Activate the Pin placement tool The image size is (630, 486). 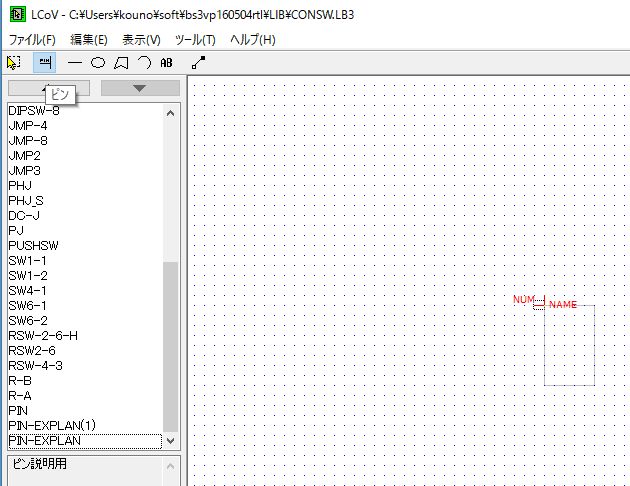pos(45,63)
